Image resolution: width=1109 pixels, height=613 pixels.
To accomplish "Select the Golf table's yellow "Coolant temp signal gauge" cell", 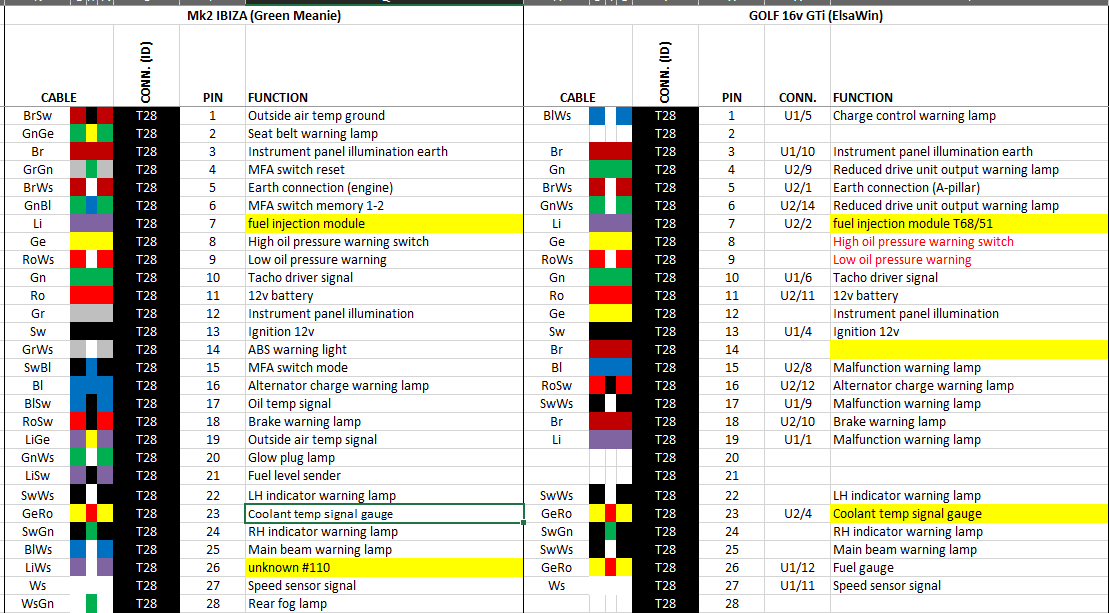I will click(x=970, y=514).
